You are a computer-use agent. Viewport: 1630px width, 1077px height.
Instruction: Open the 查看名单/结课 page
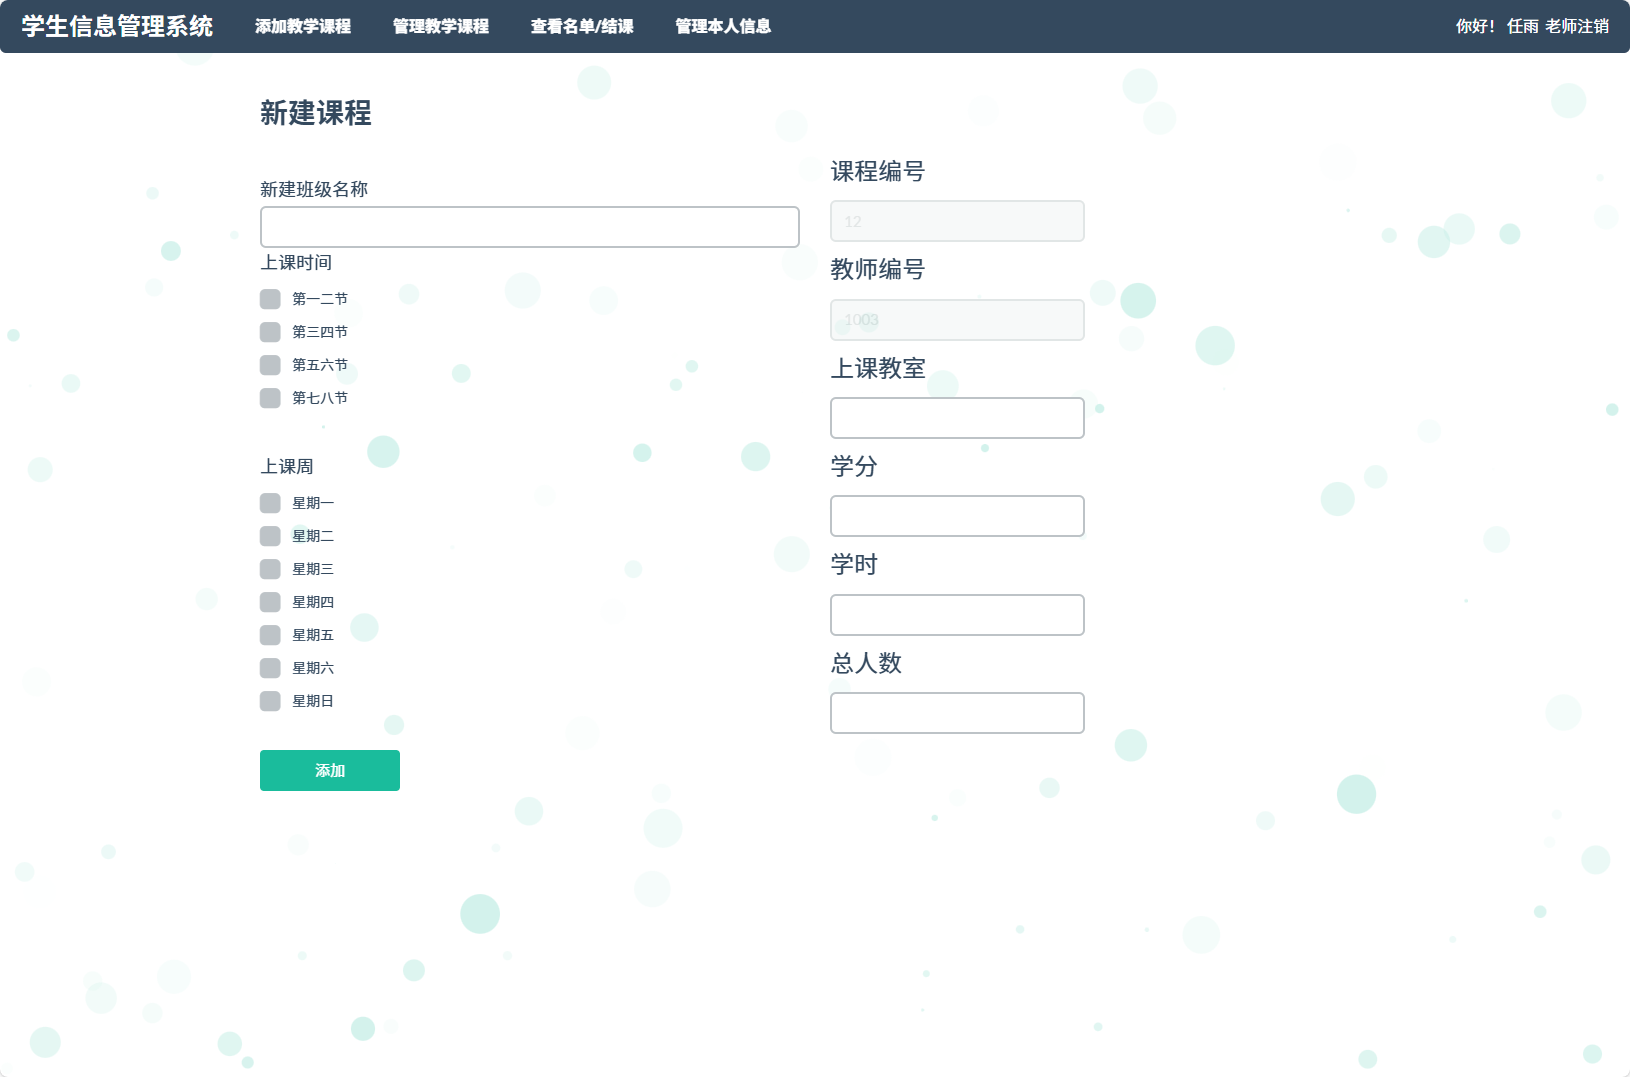tap(581, 27)
